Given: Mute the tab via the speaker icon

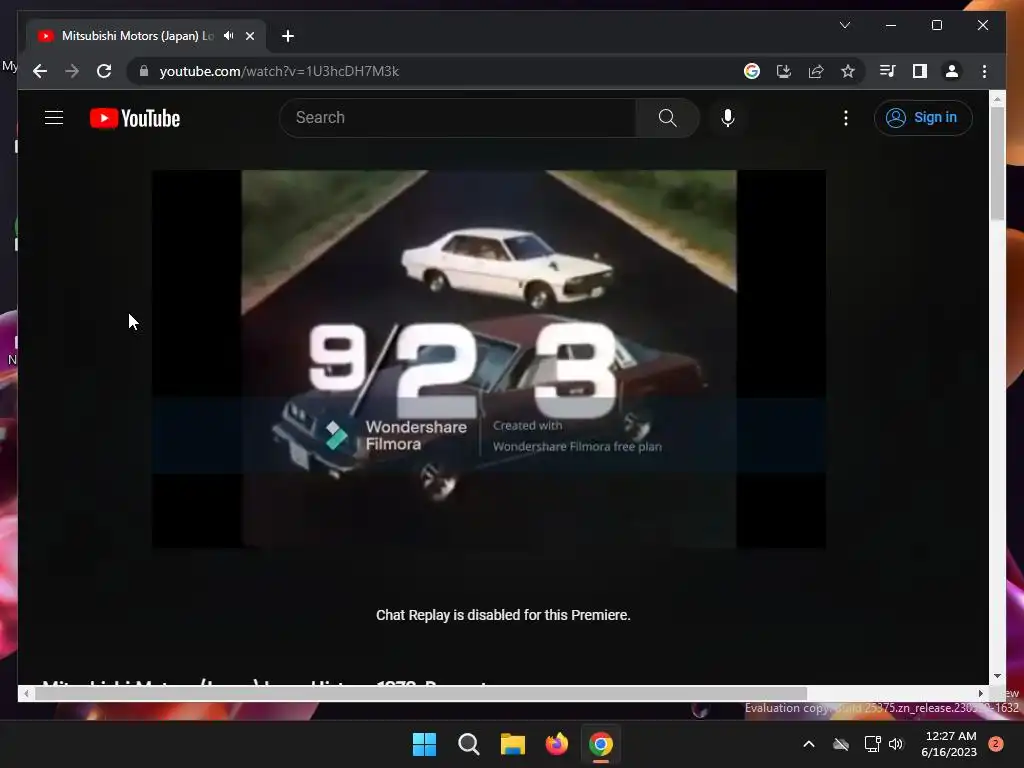Looking at the screenshot, I should pos(229,36).
